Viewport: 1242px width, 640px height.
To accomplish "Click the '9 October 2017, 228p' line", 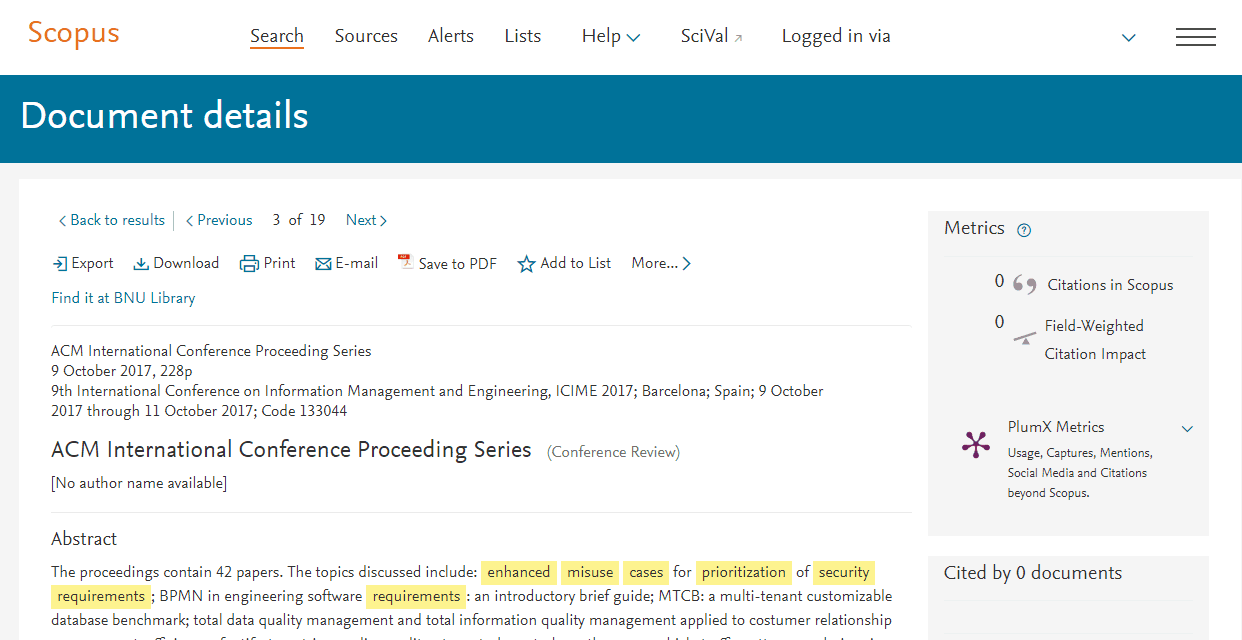I will coord(122,371).
